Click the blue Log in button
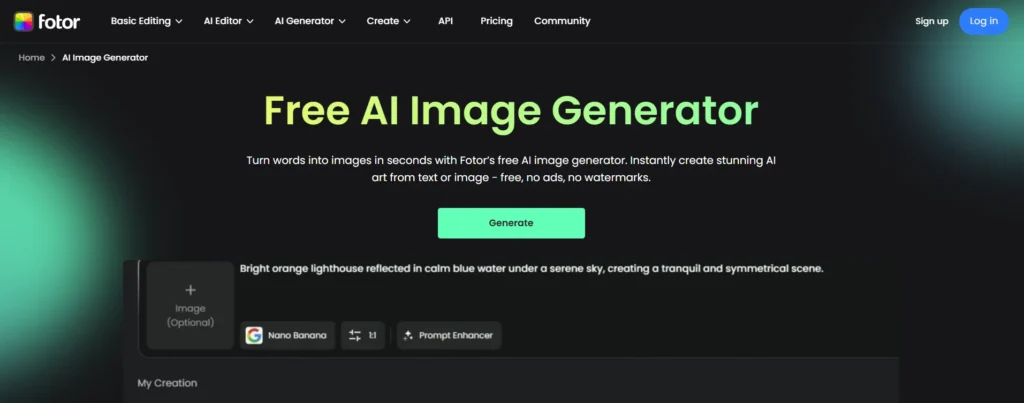Screen dimensions: 1024x403 [x=984, y=21]
